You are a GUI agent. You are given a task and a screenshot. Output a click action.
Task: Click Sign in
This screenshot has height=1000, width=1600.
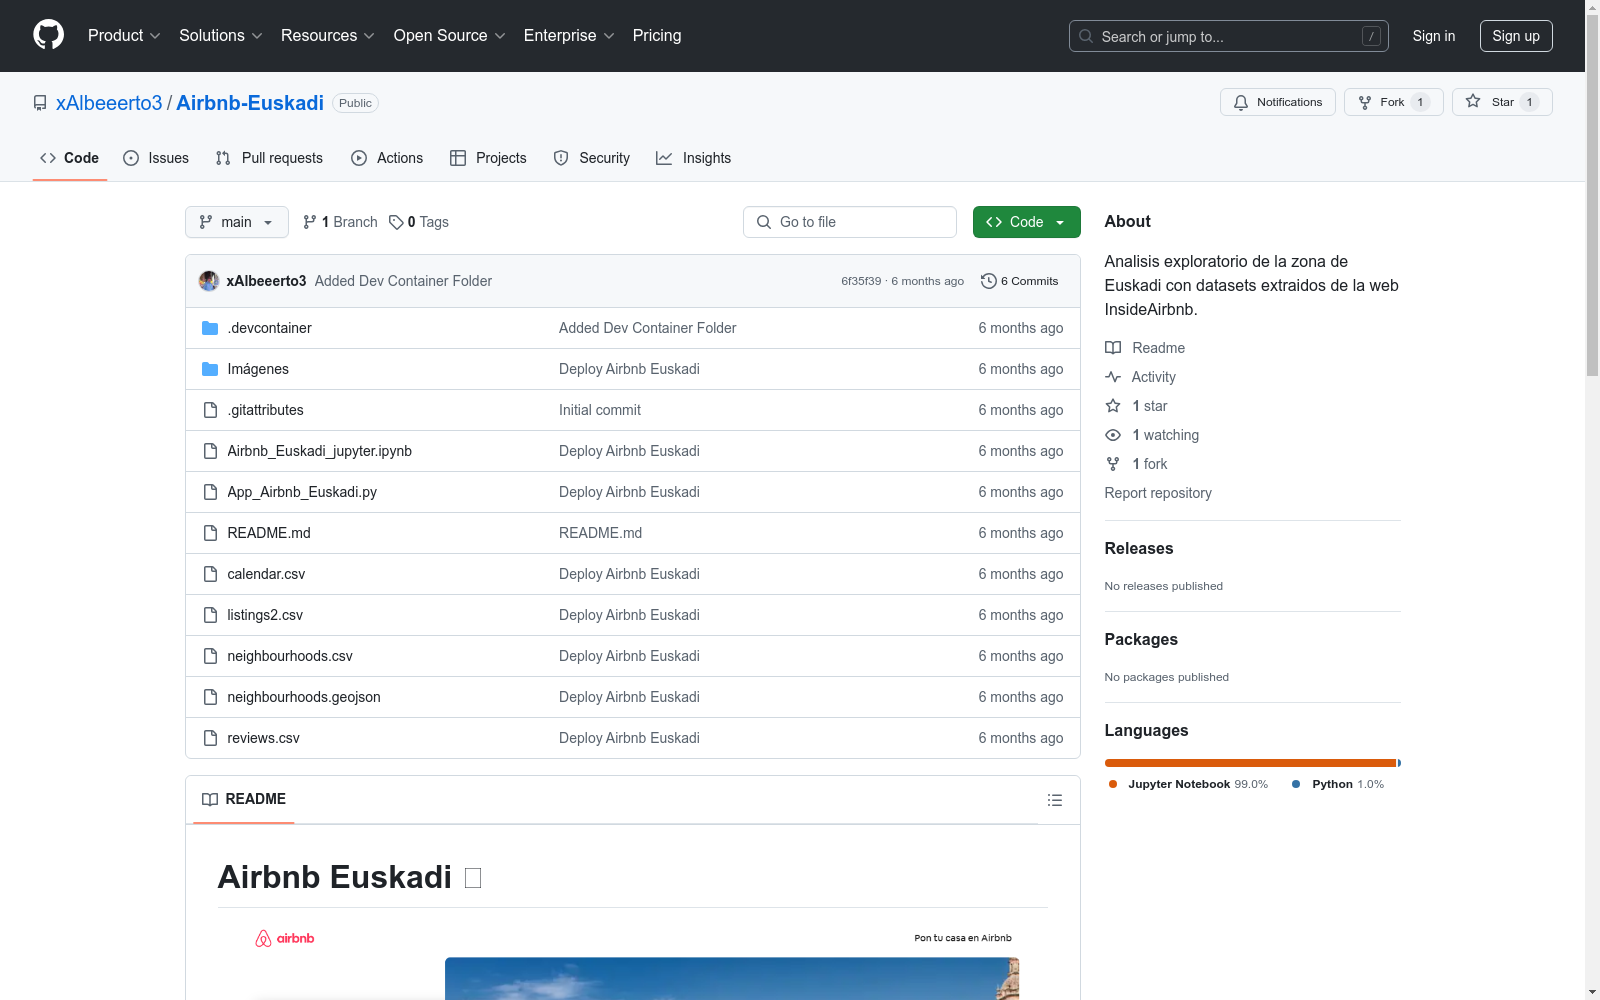[1434, 36]
